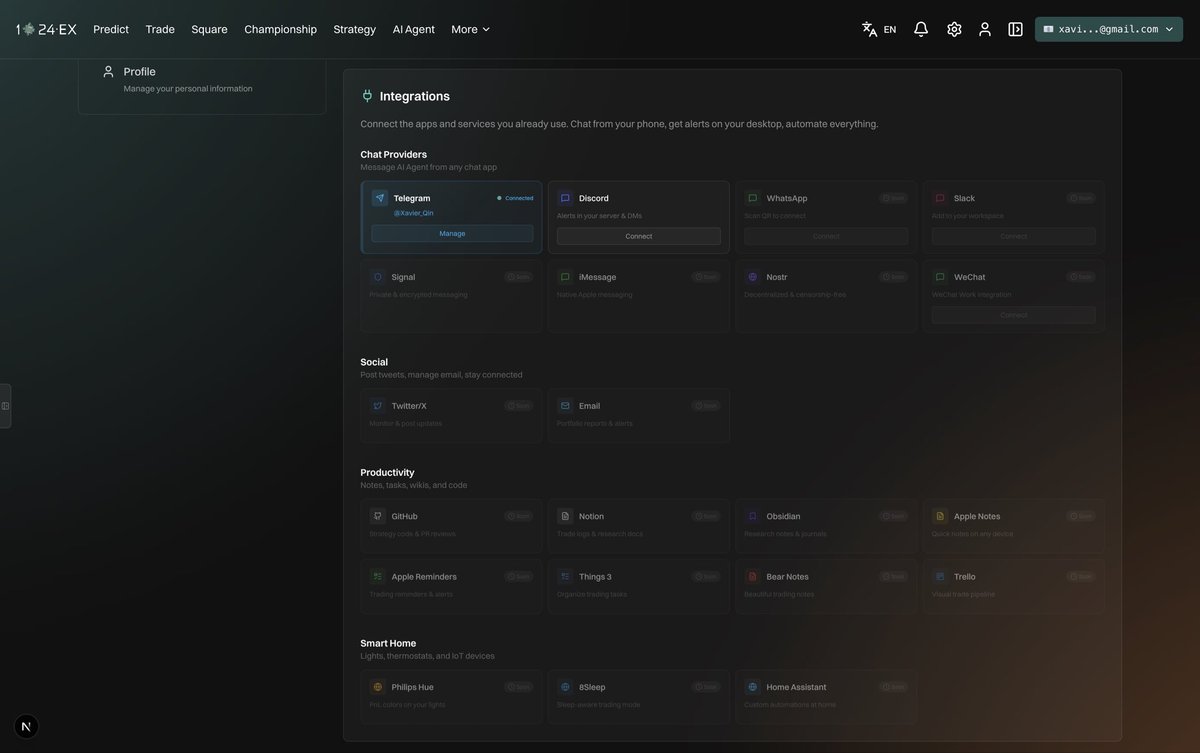
Task: Click the Apple Notes card icon
Action: [940, 516]
